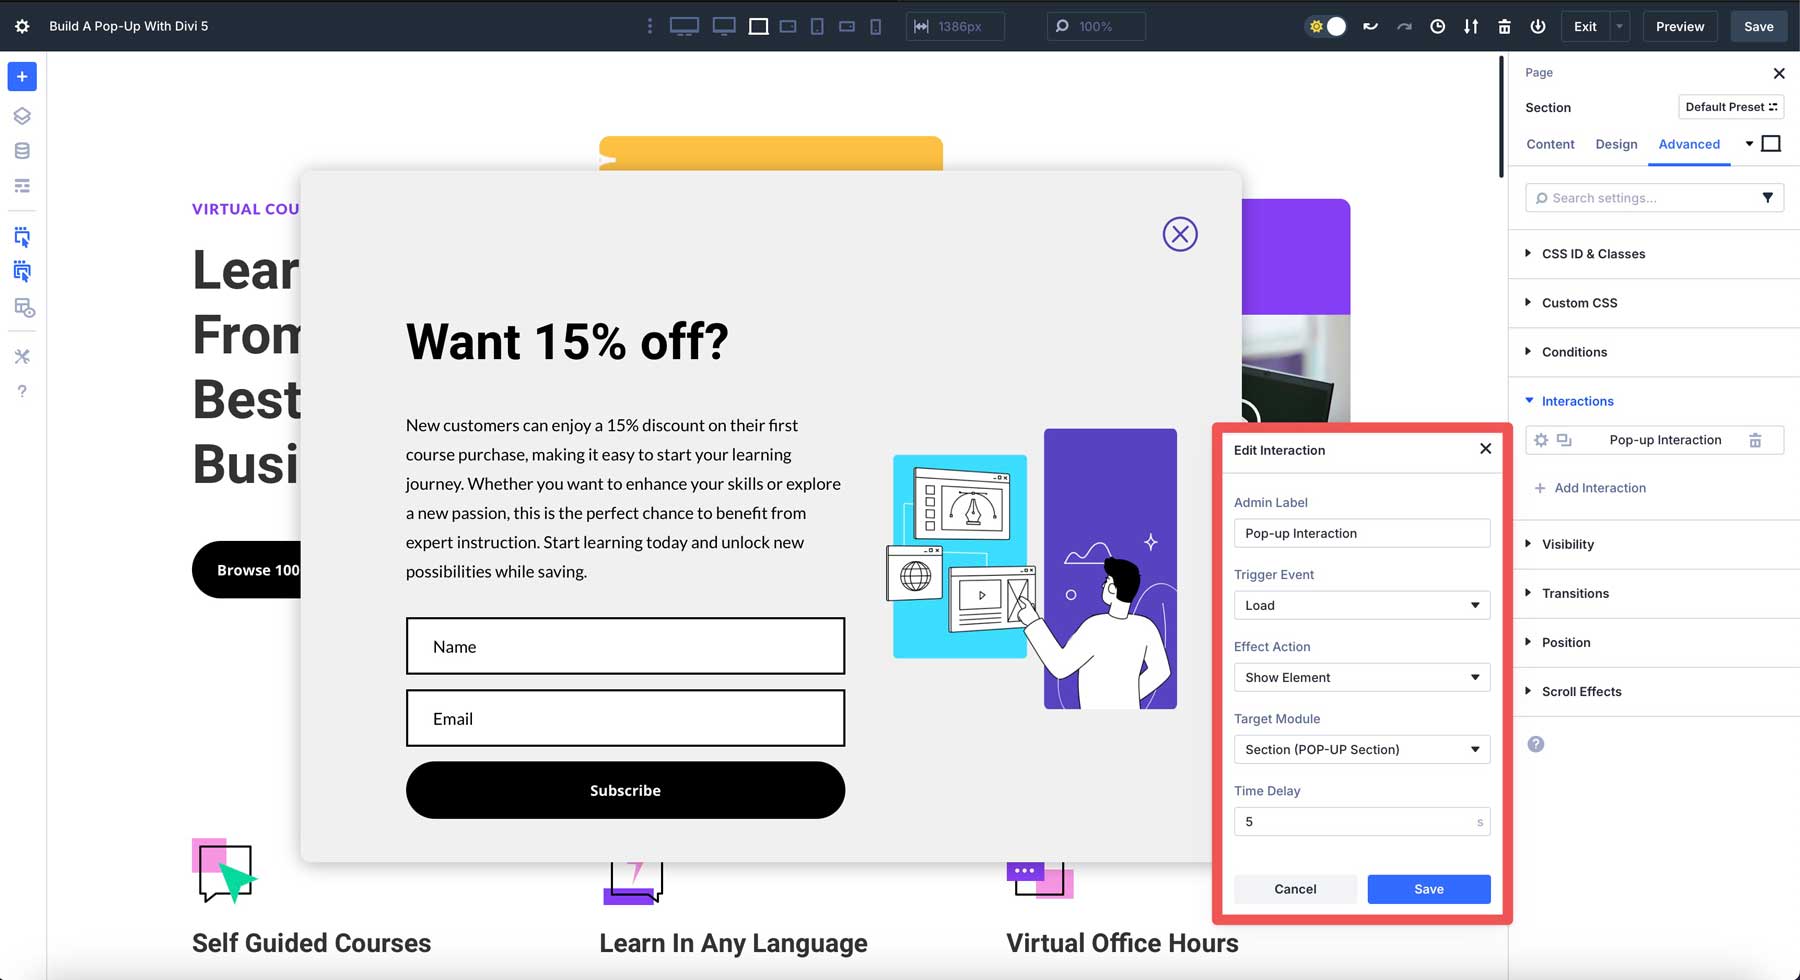
Task: Switch to the Content tab
Action: (x=1550, y=144)
